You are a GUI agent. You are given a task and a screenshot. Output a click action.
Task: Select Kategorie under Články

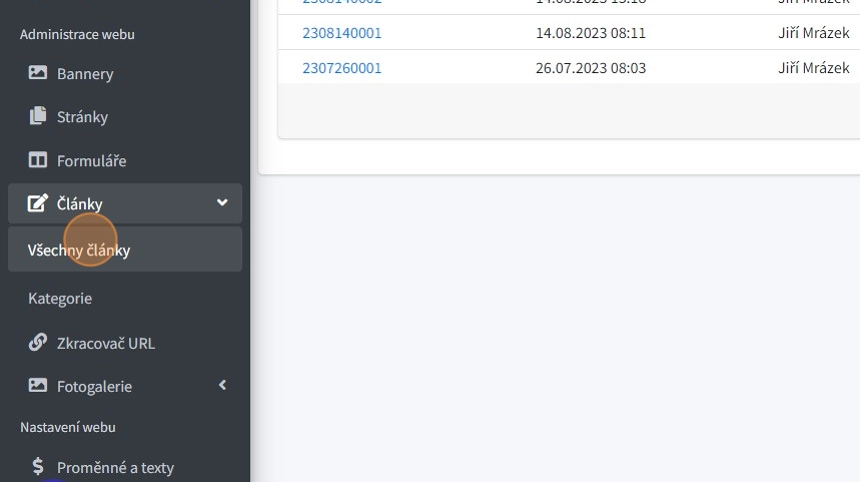tap(60, 298)
